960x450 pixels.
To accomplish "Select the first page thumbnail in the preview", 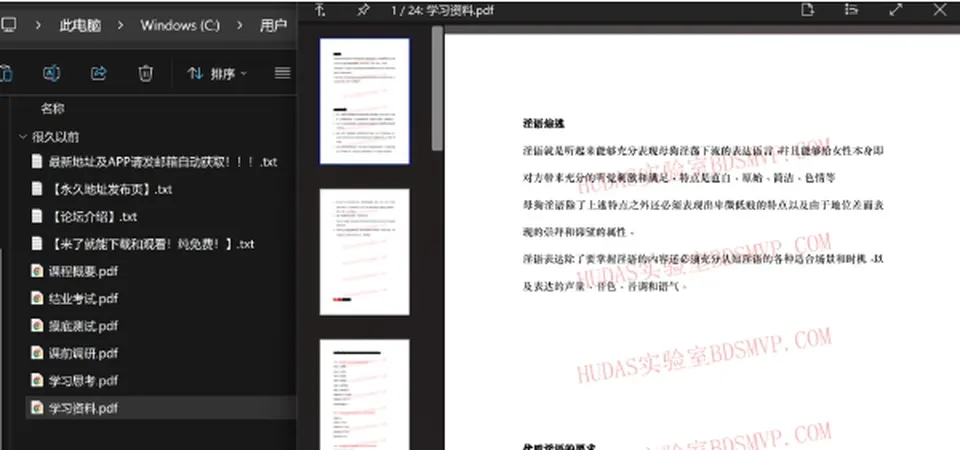I will click(364, 101).
